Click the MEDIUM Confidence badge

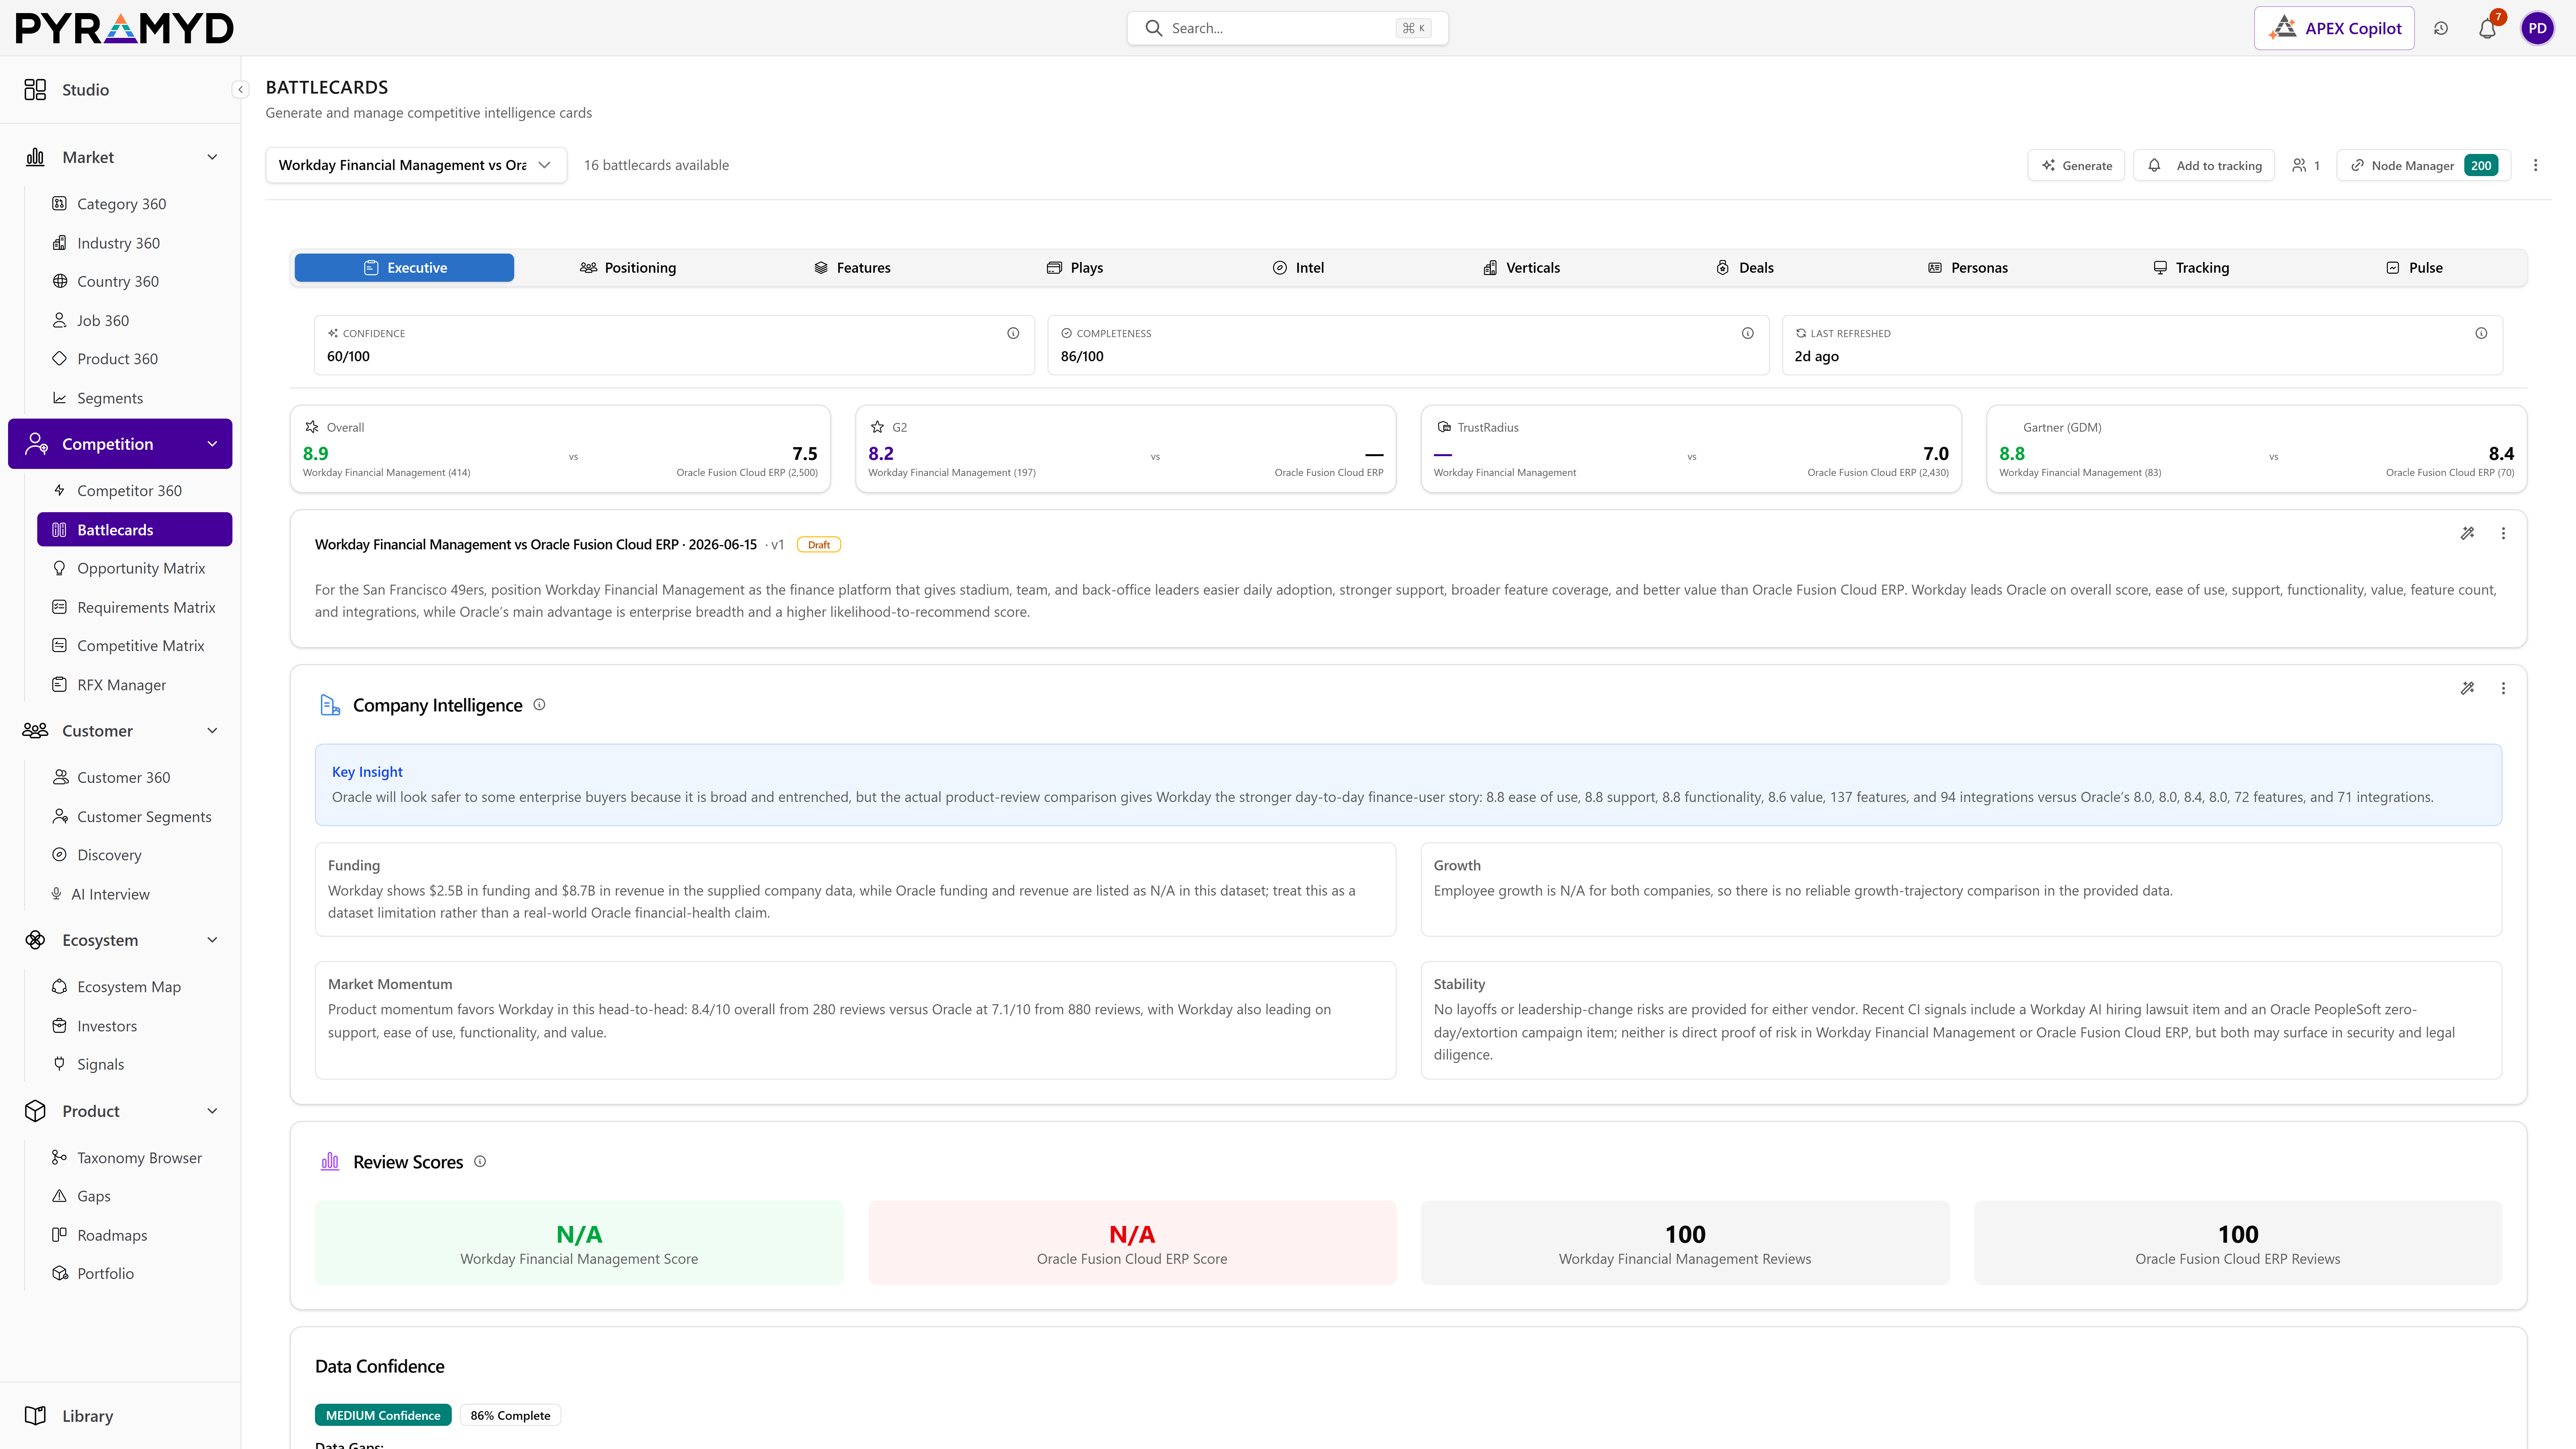click(x=383, y=1415)
